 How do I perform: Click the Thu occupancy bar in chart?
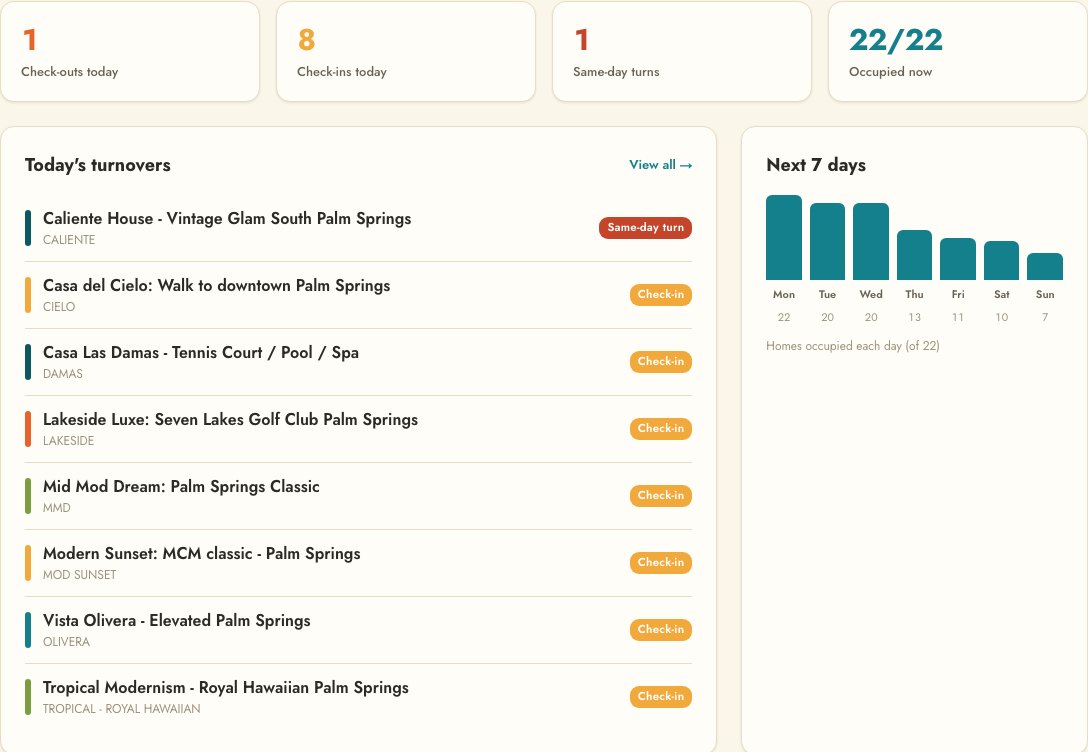click(x=915, y=255)
